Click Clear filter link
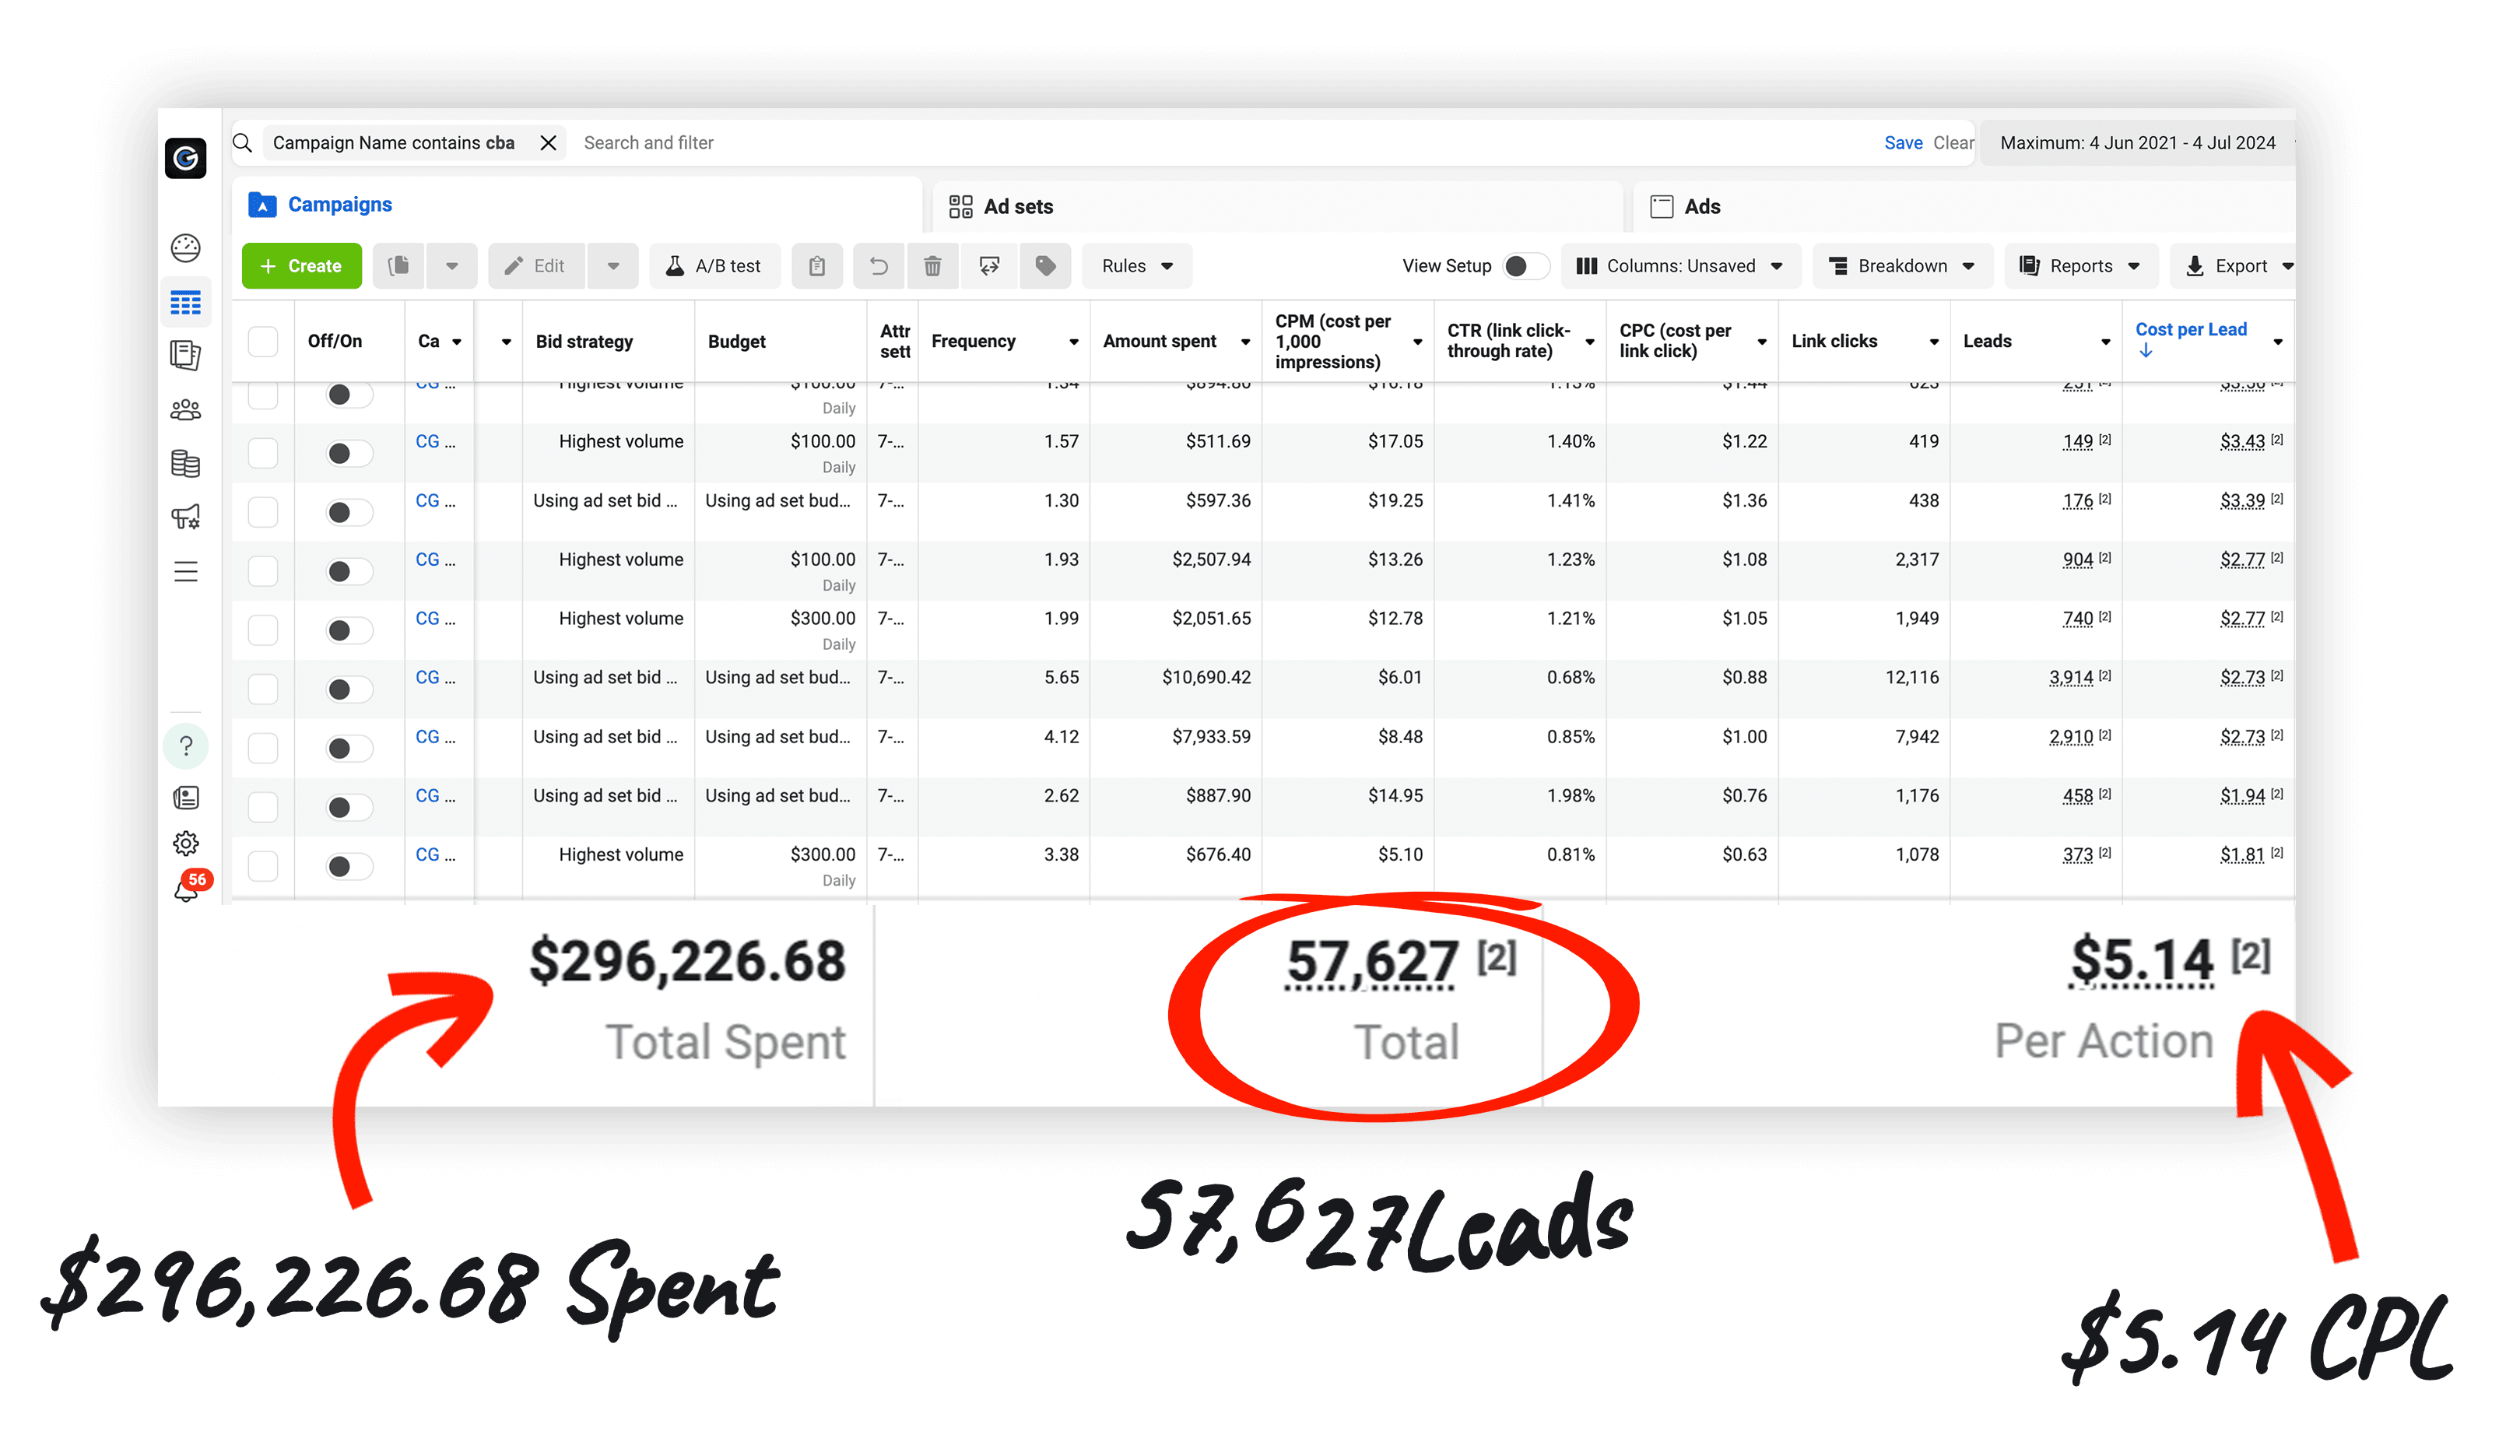The image size is (2520, 1456). coord(1953,143)
